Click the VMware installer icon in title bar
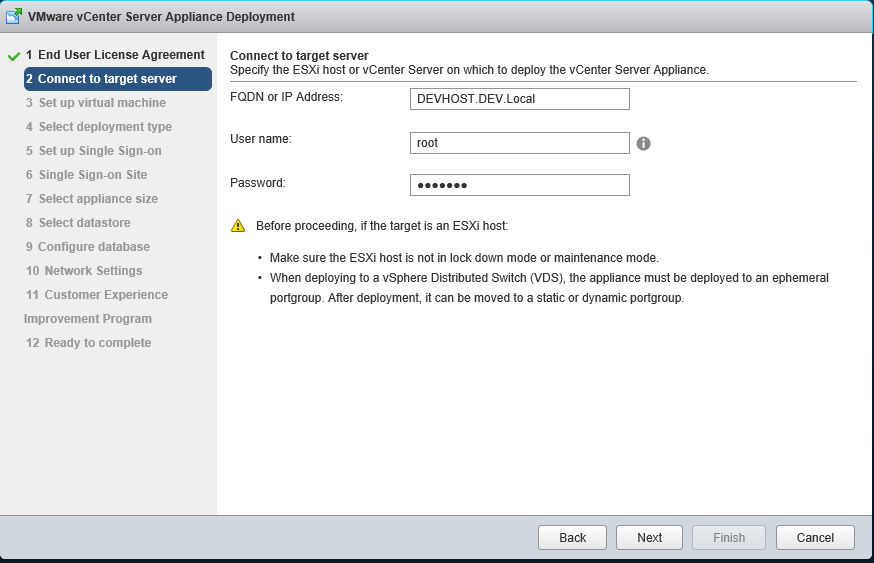 (x=14, y=16)
